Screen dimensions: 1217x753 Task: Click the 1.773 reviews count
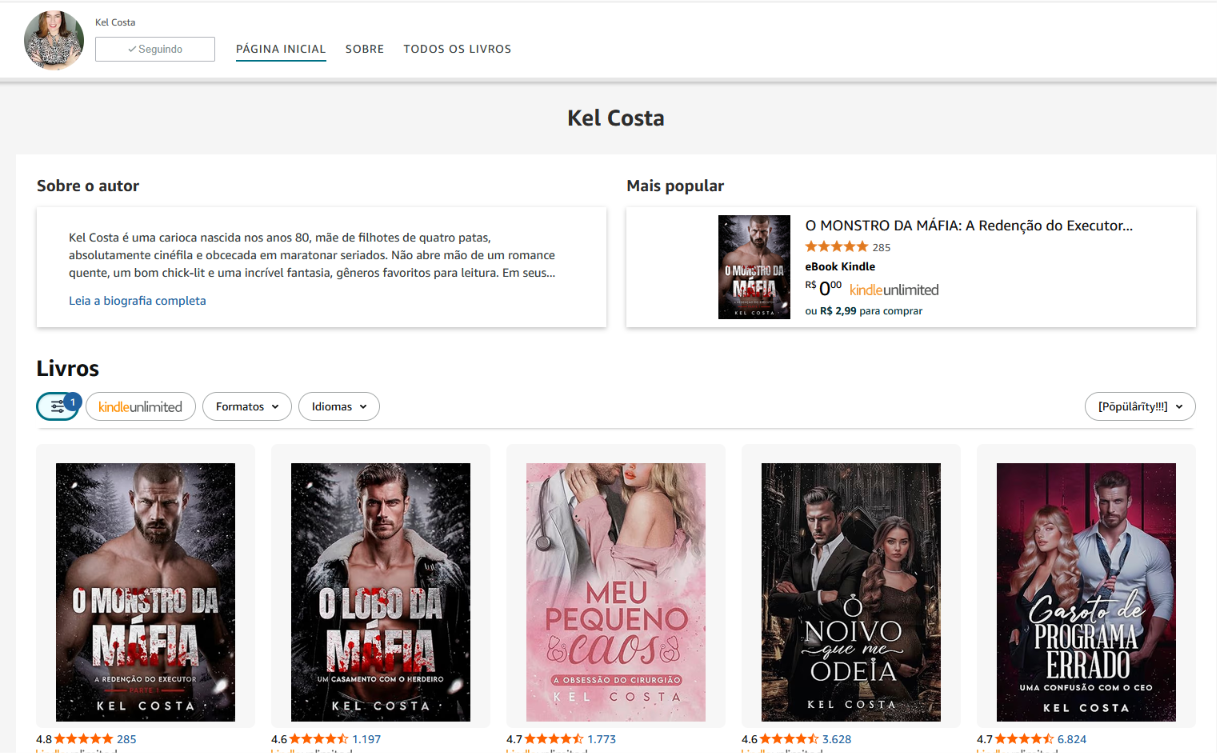601,740
